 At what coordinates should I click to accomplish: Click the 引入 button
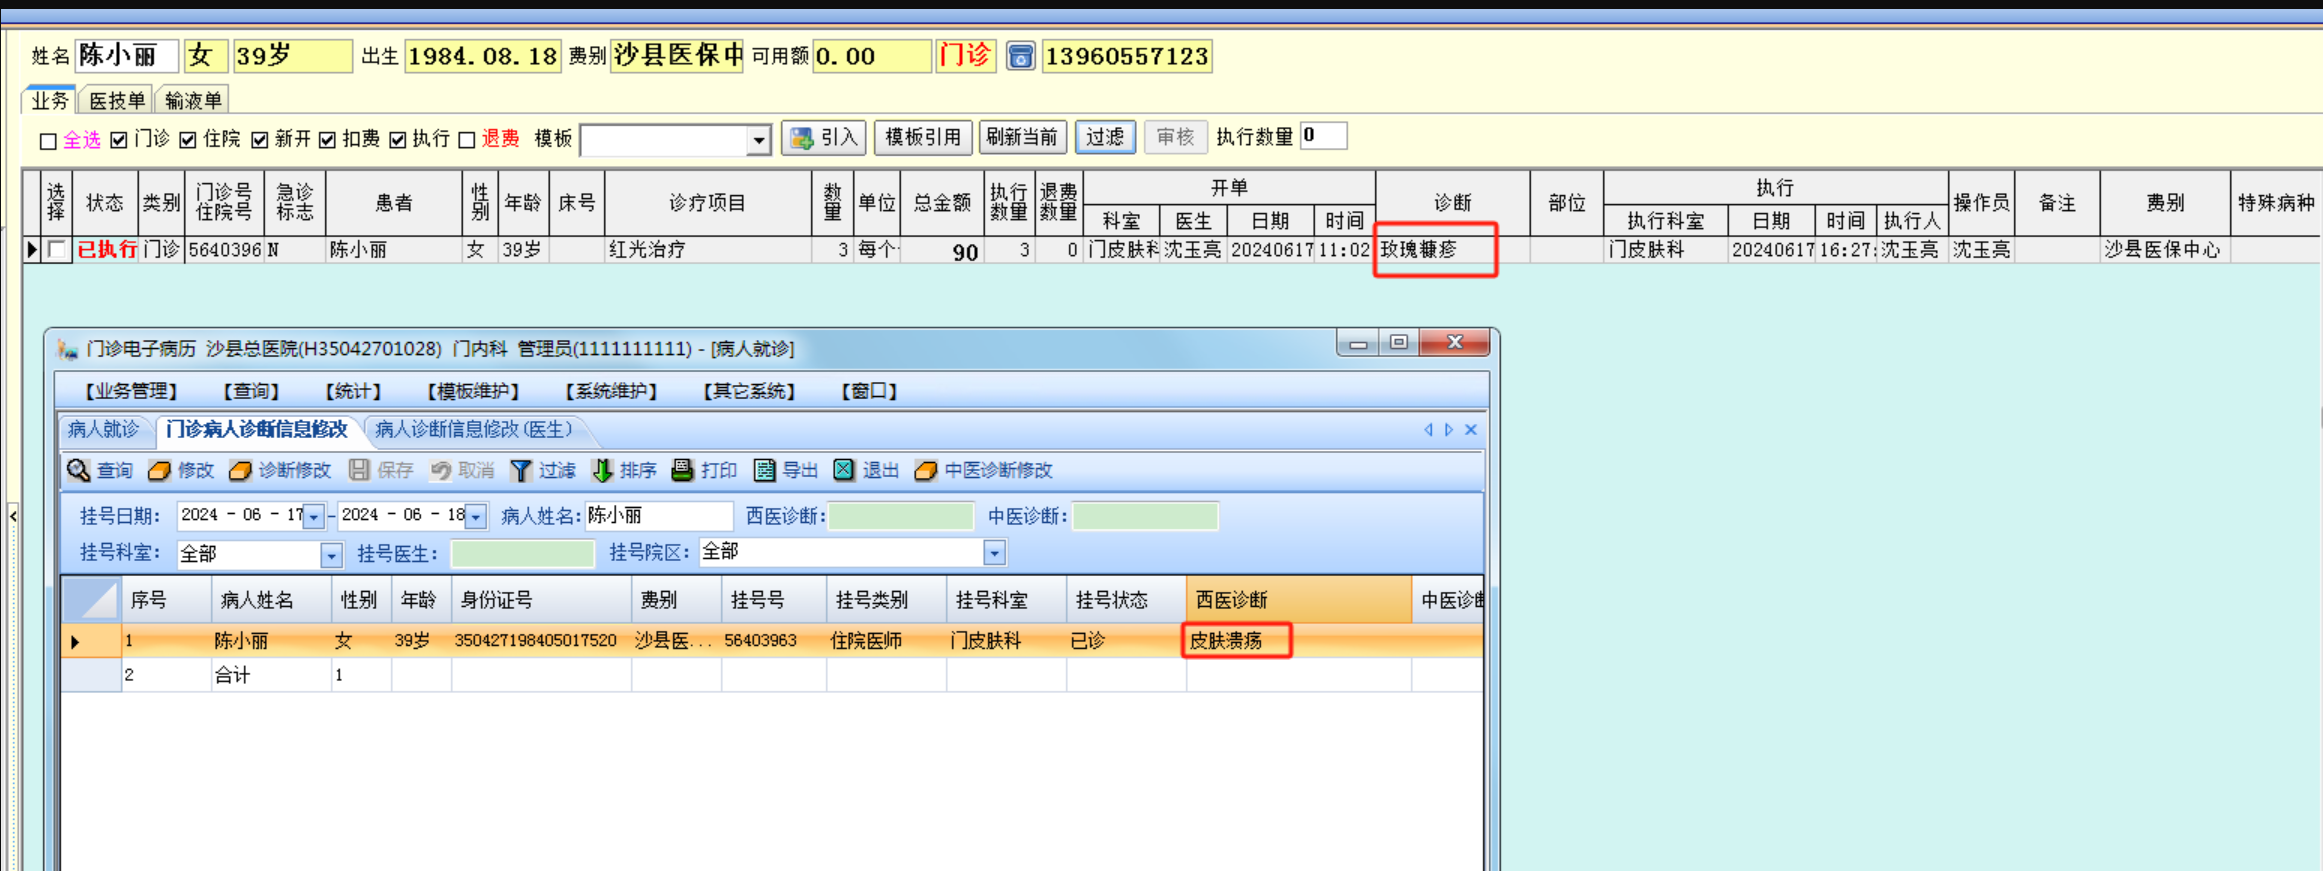coord(824,137)
